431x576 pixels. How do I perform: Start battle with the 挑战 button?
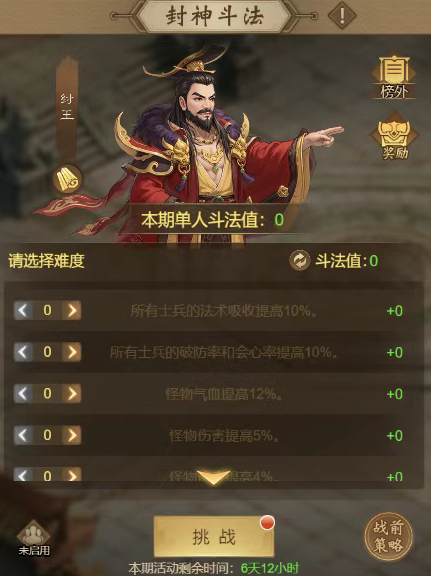pyautogui.click(x=214, y=537)
